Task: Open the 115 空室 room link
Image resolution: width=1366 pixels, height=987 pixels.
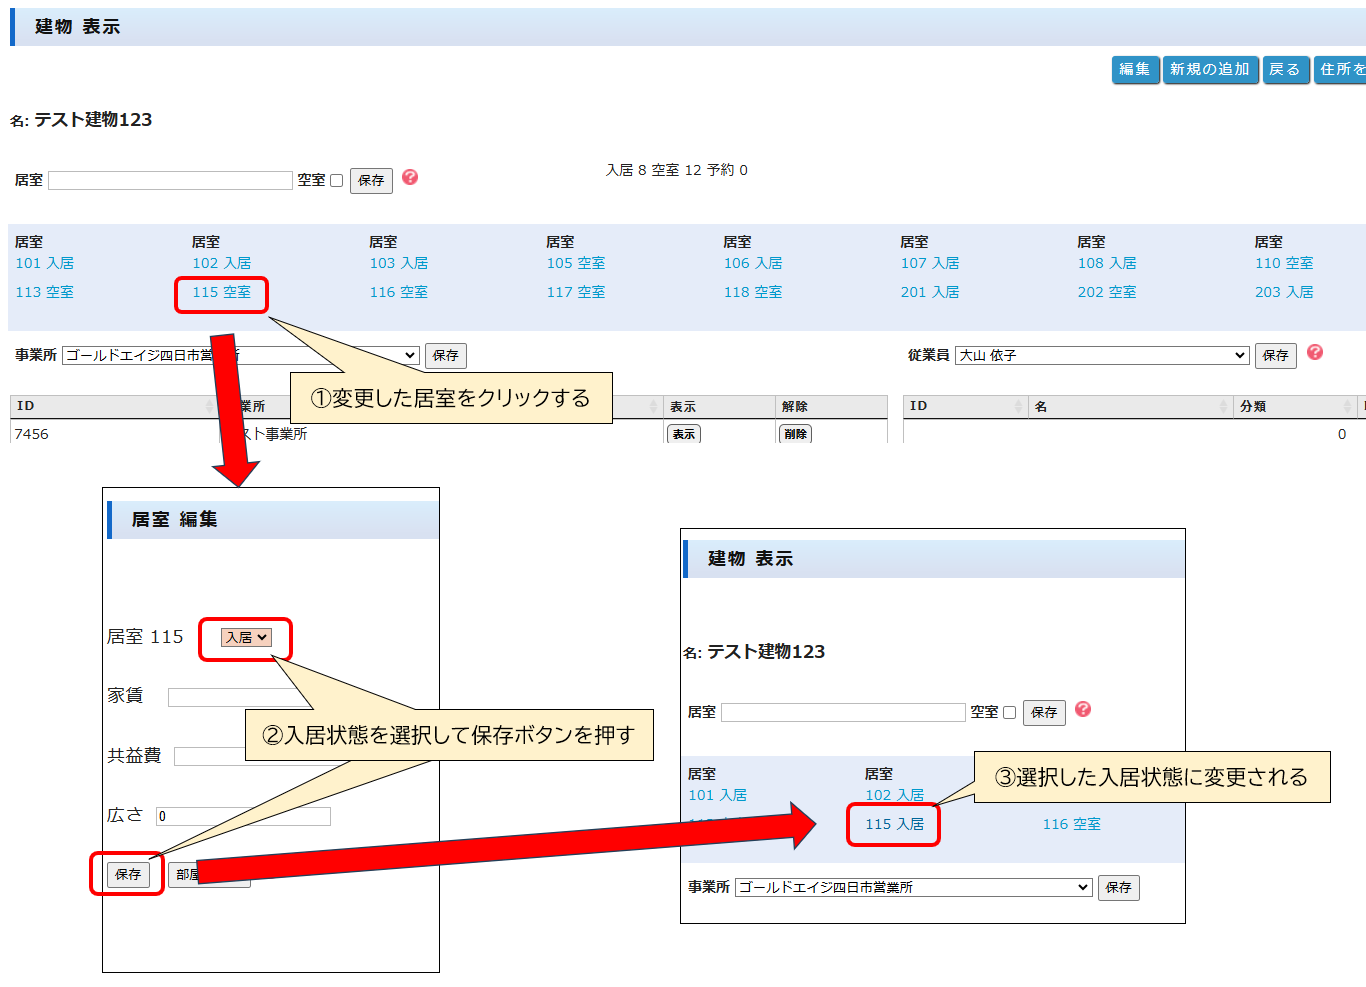Action: click(x=222, y=293)
